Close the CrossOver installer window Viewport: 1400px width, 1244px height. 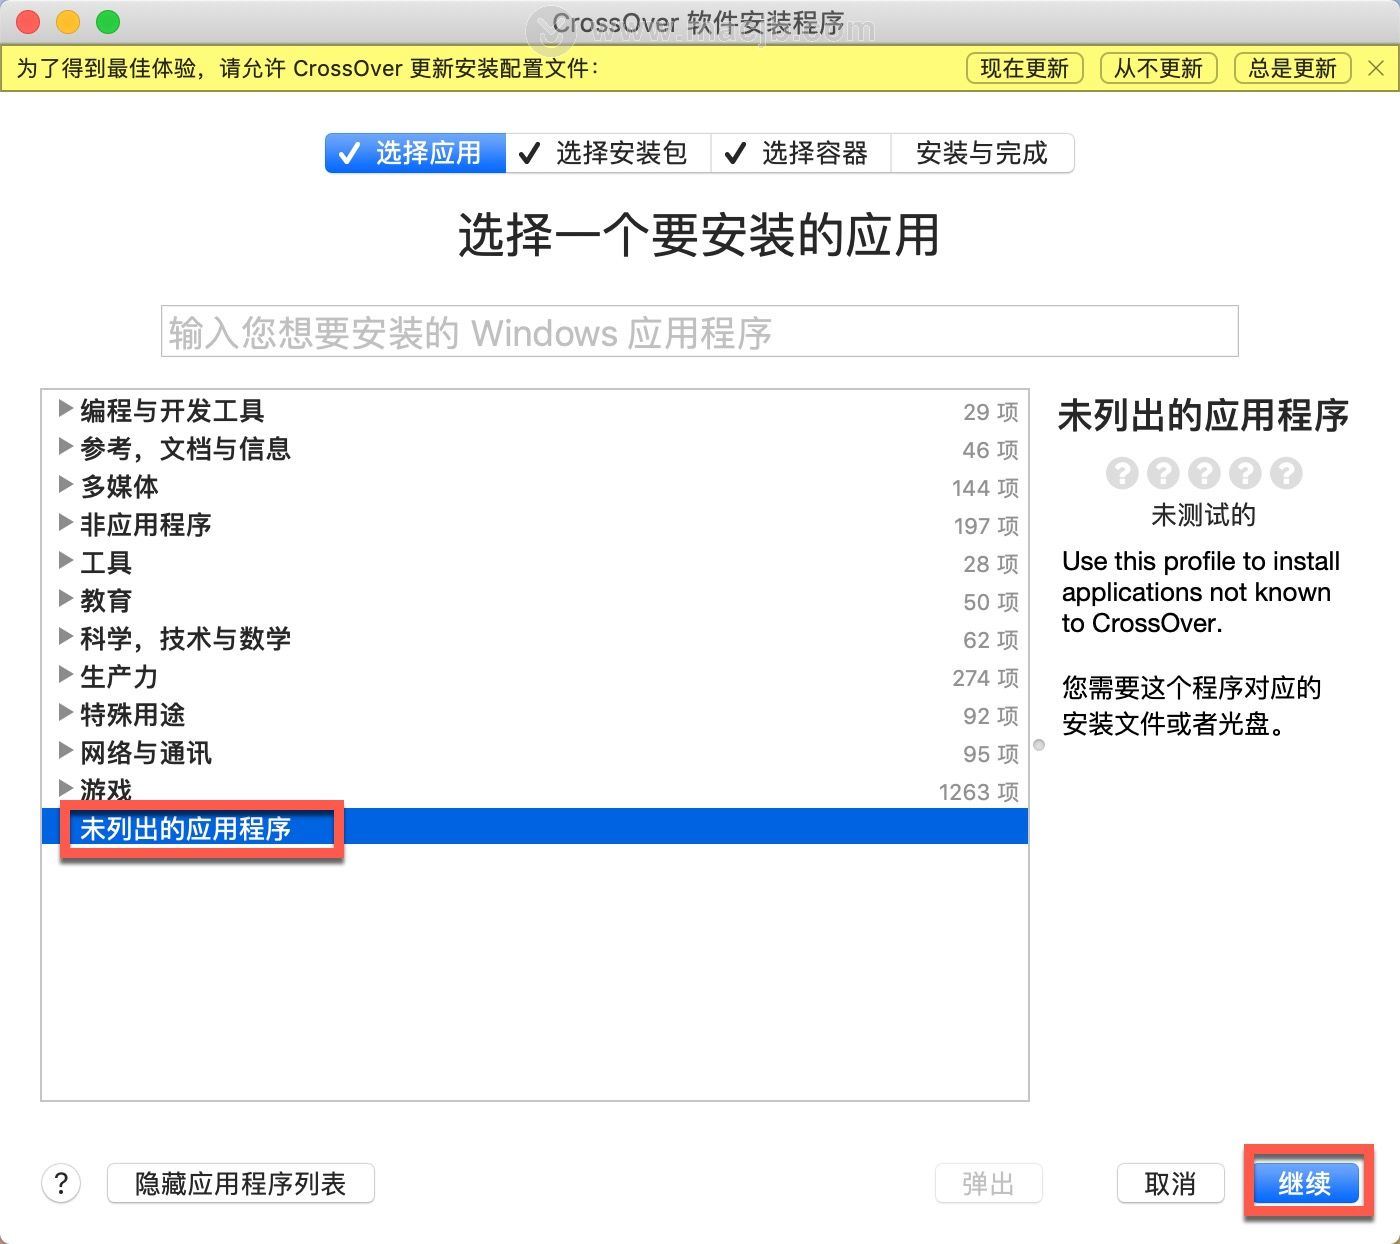click(x=28, y=21)
